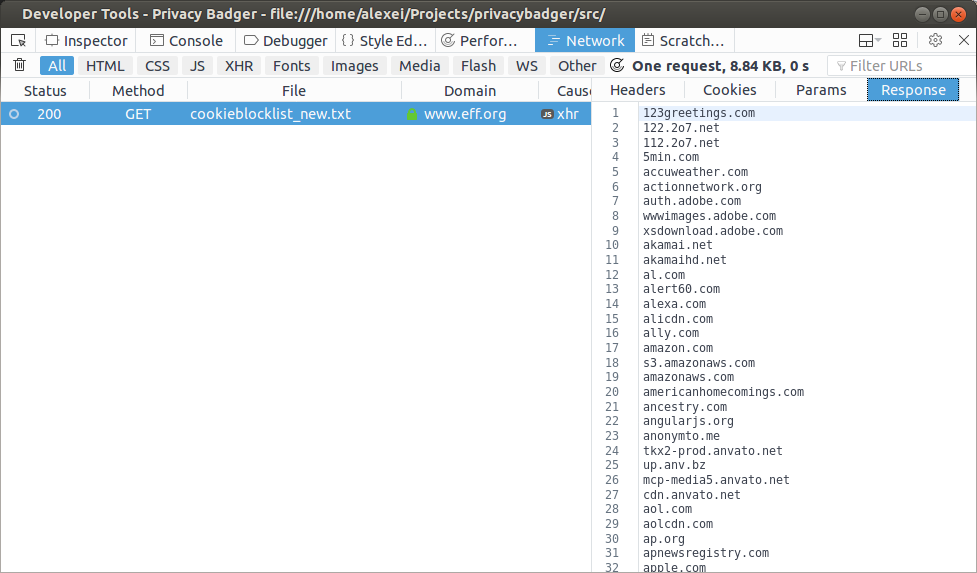
Task: Focus the Filter URLs field
Action: pyautogui.click(x=903, y=65)
